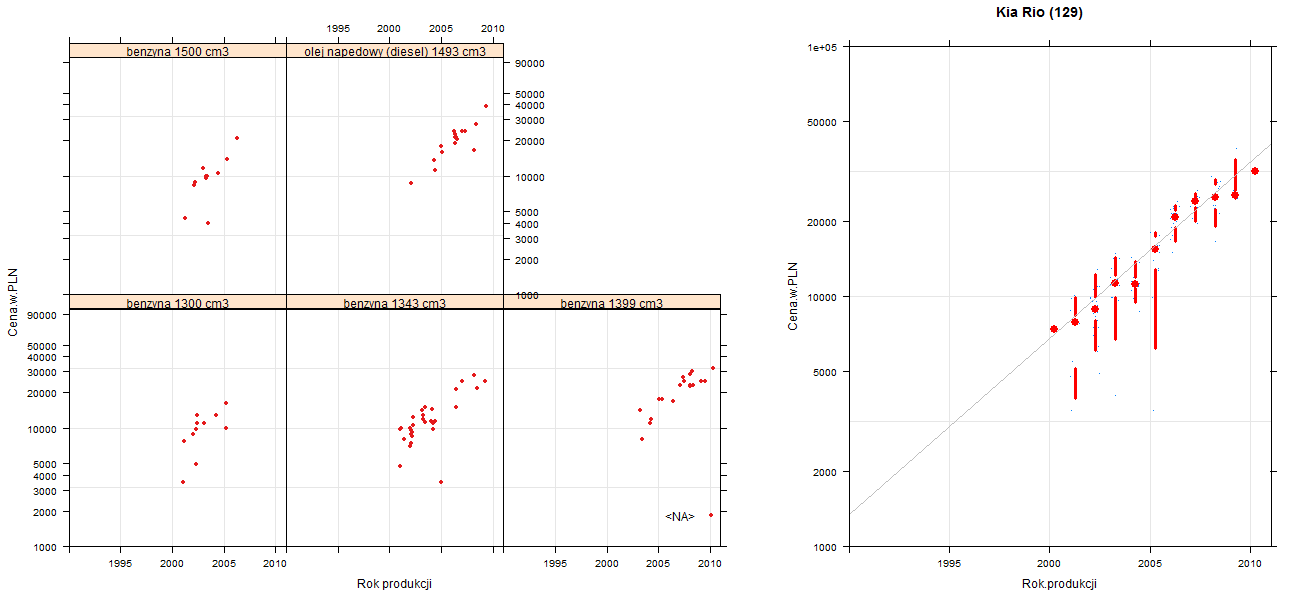The width and height of the screenshot is (1300, 600).
Task: Click the "Kia Rio (129)" chart title
Action: [x=1040, y=13]
